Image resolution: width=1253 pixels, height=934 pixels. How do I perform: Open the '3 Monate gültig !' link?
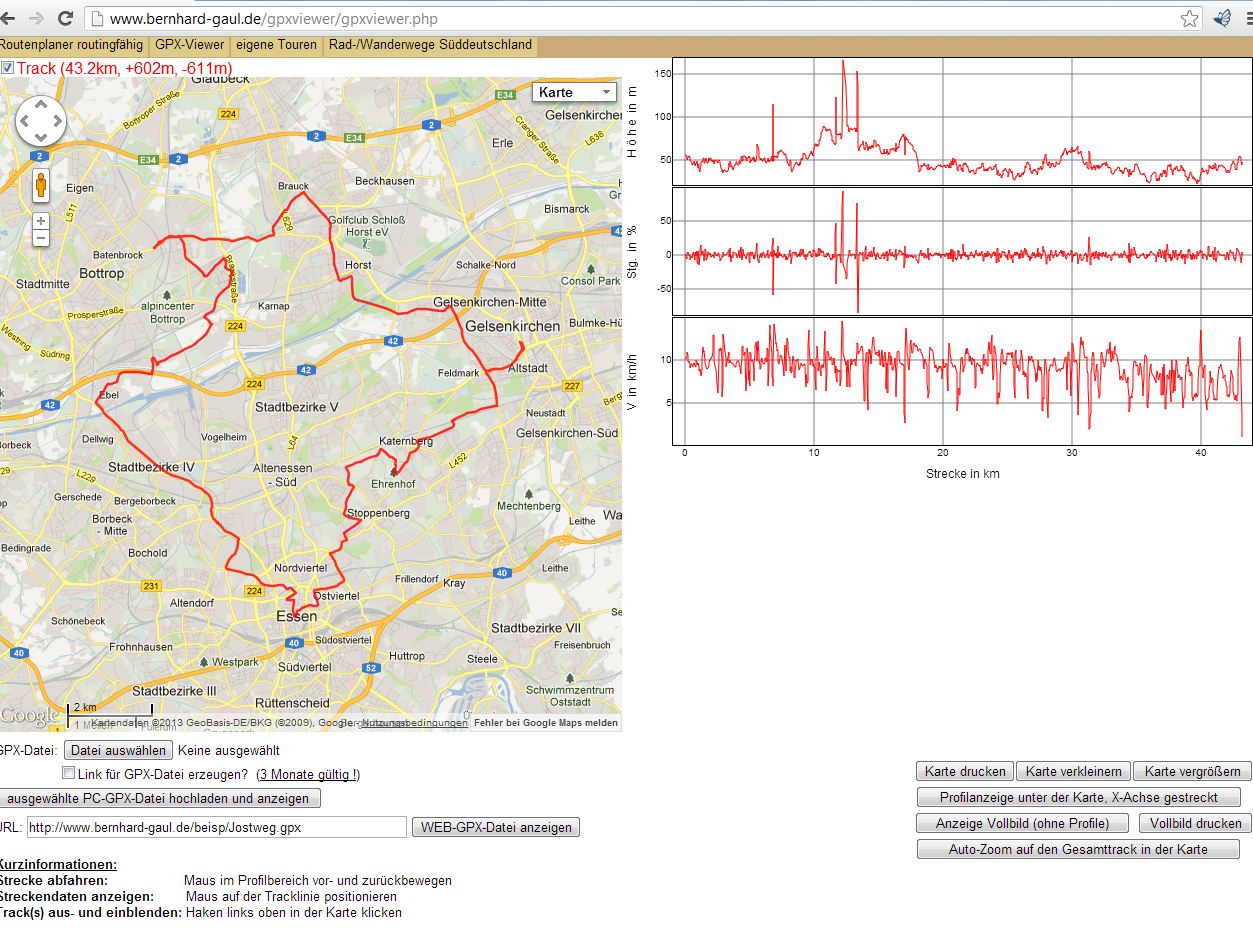coord(308,774)
